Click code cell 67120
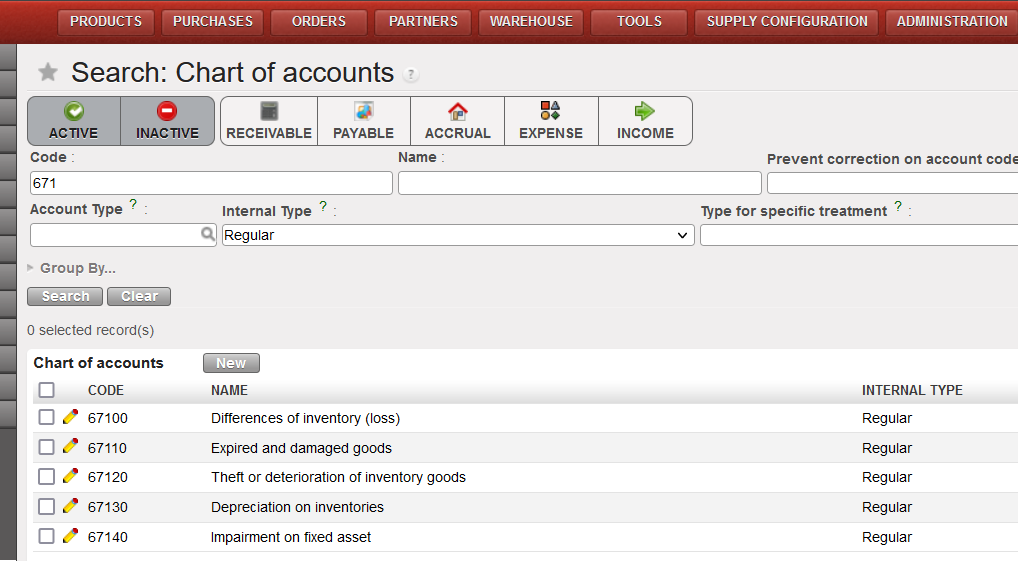The height and width of the screenshot is (561, 1018). point(108,477)
